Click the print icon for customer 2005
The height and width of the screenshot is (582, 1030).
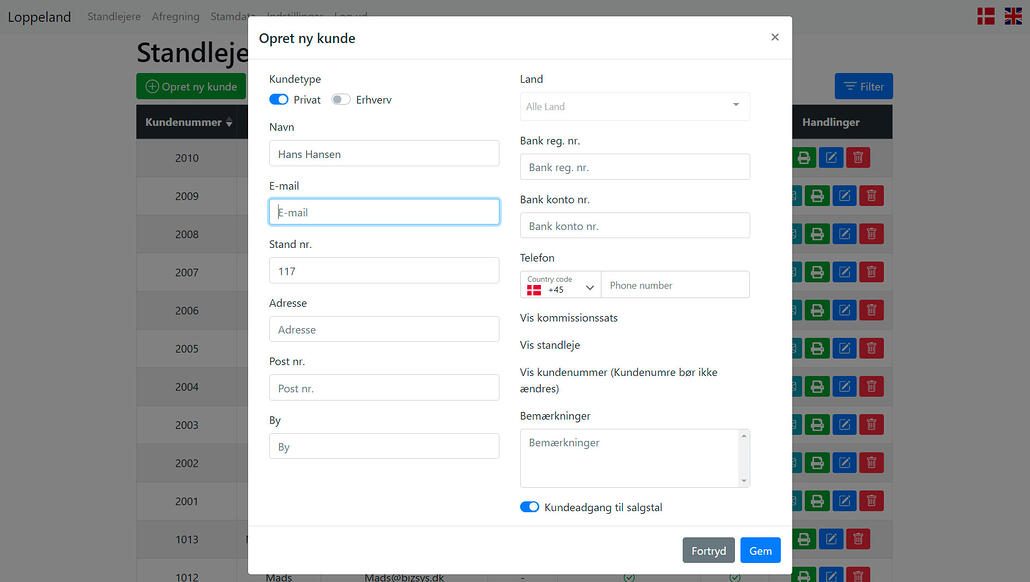pyautogui.click(x=817, y=348)
